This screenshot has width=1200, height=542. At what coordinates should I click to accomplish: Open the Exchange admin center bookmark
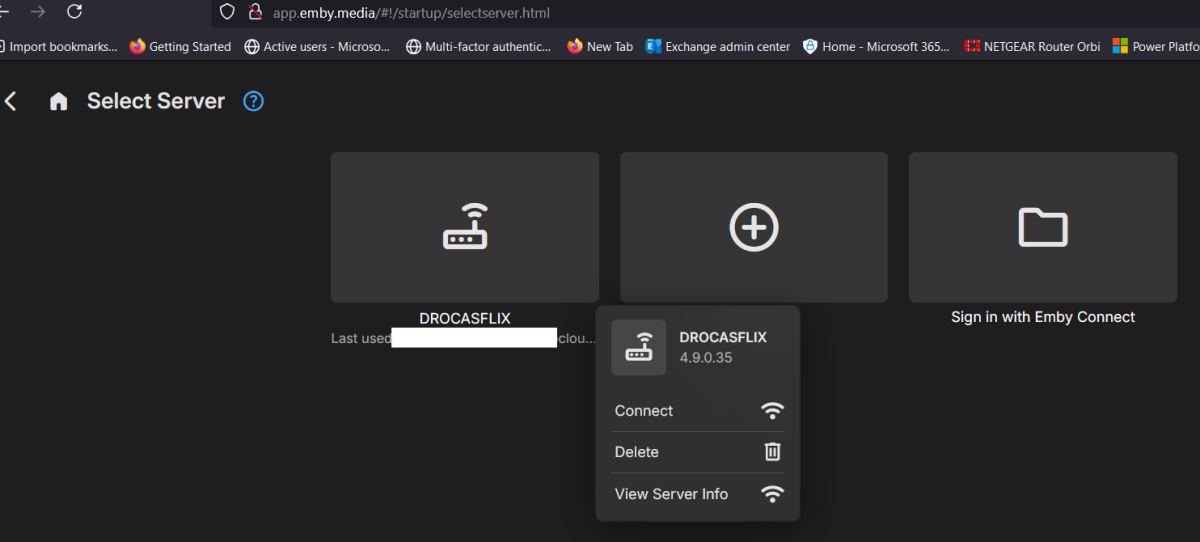(718, 46)
